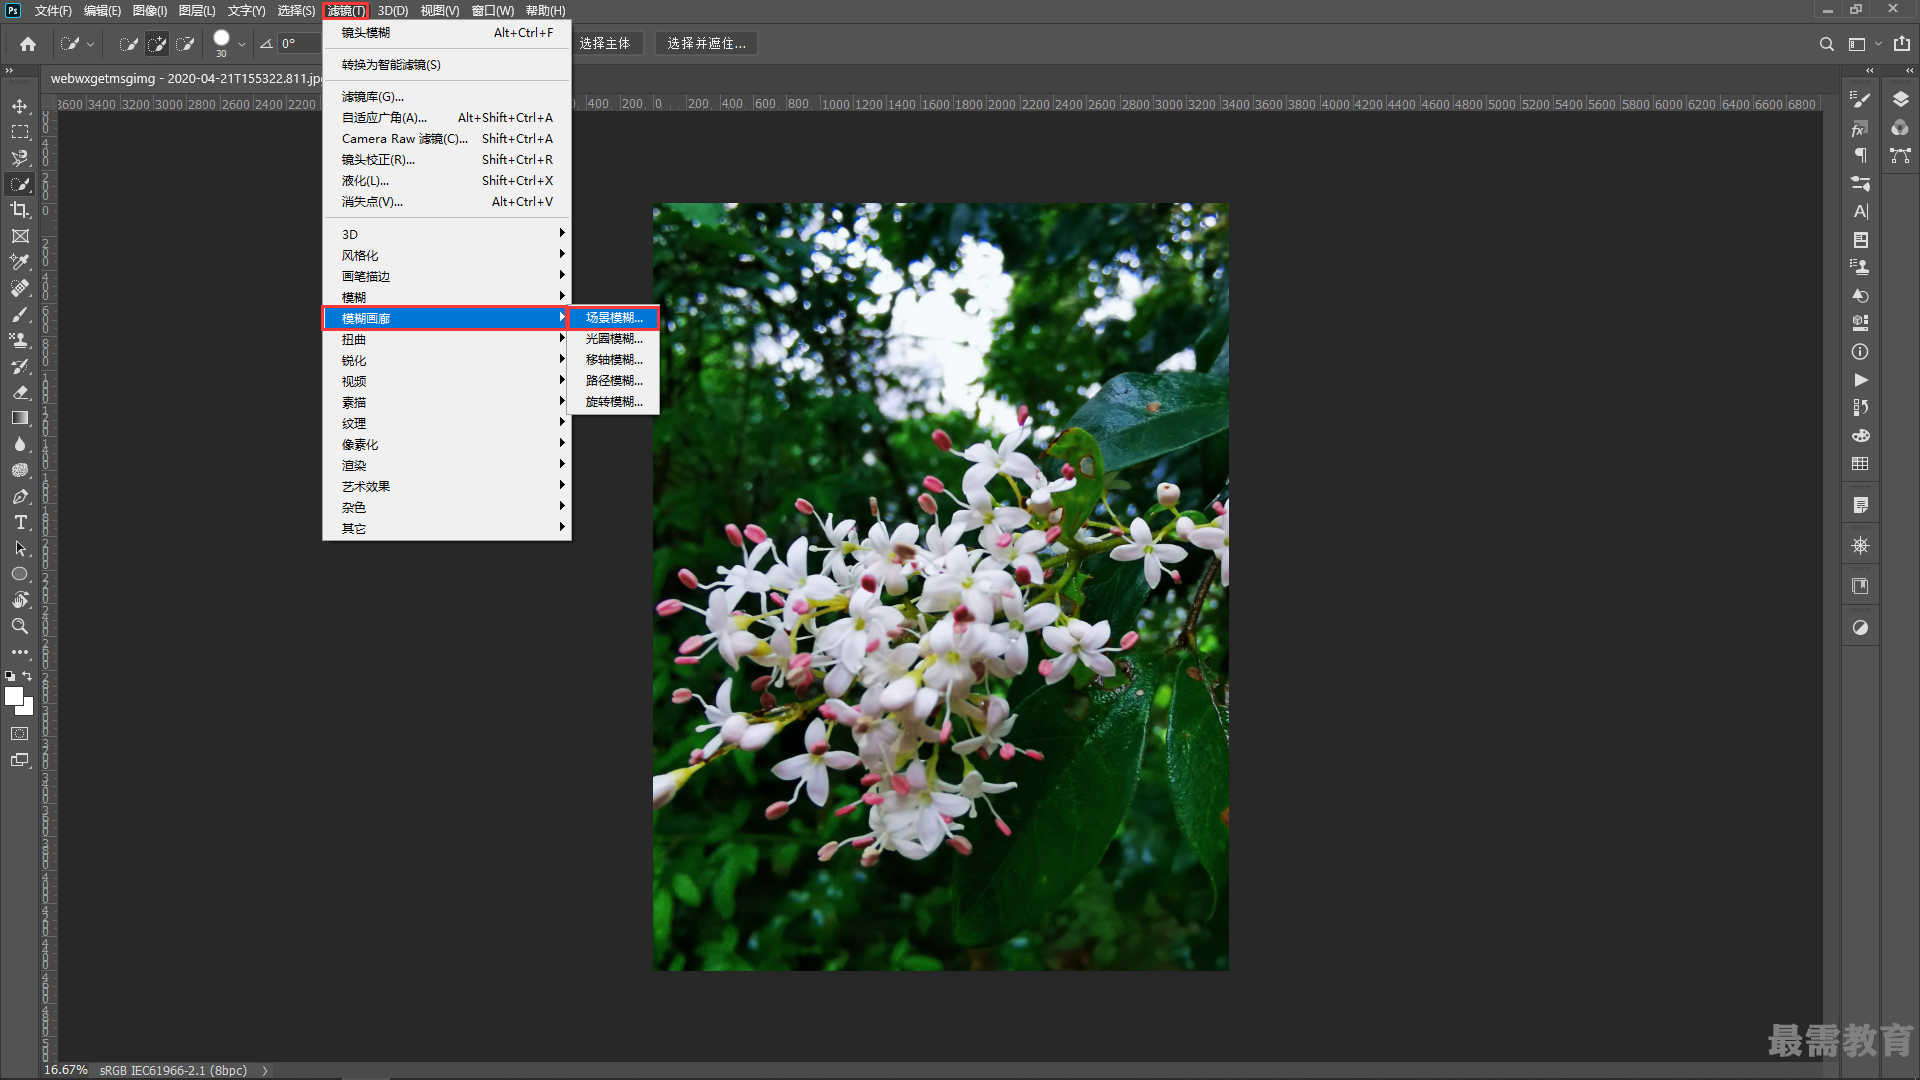Choose 场景模糊... from submenu
Screen dimensions: 1920x1080
(613, 317)
